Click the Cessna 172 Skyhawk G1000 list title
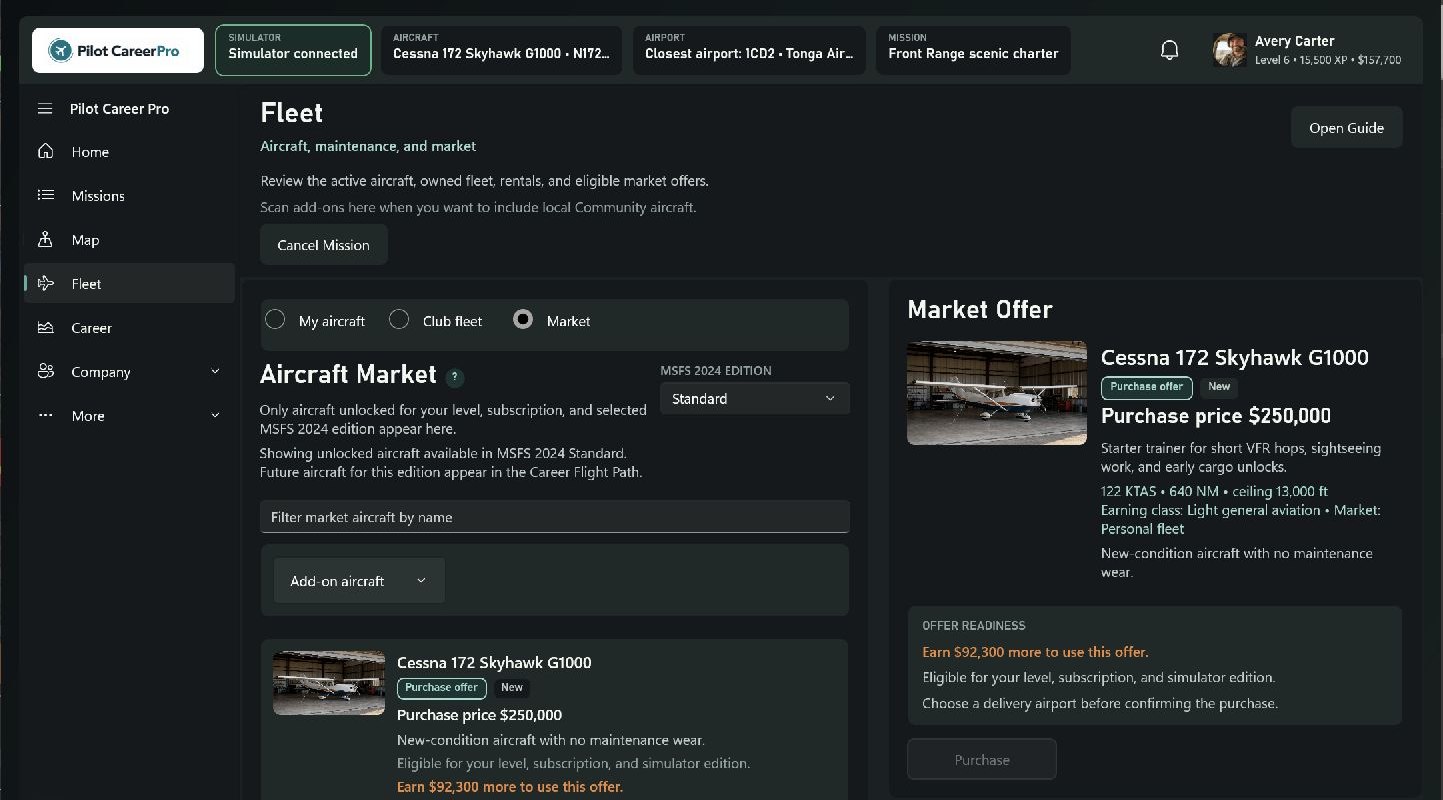 tap(494, 662)
